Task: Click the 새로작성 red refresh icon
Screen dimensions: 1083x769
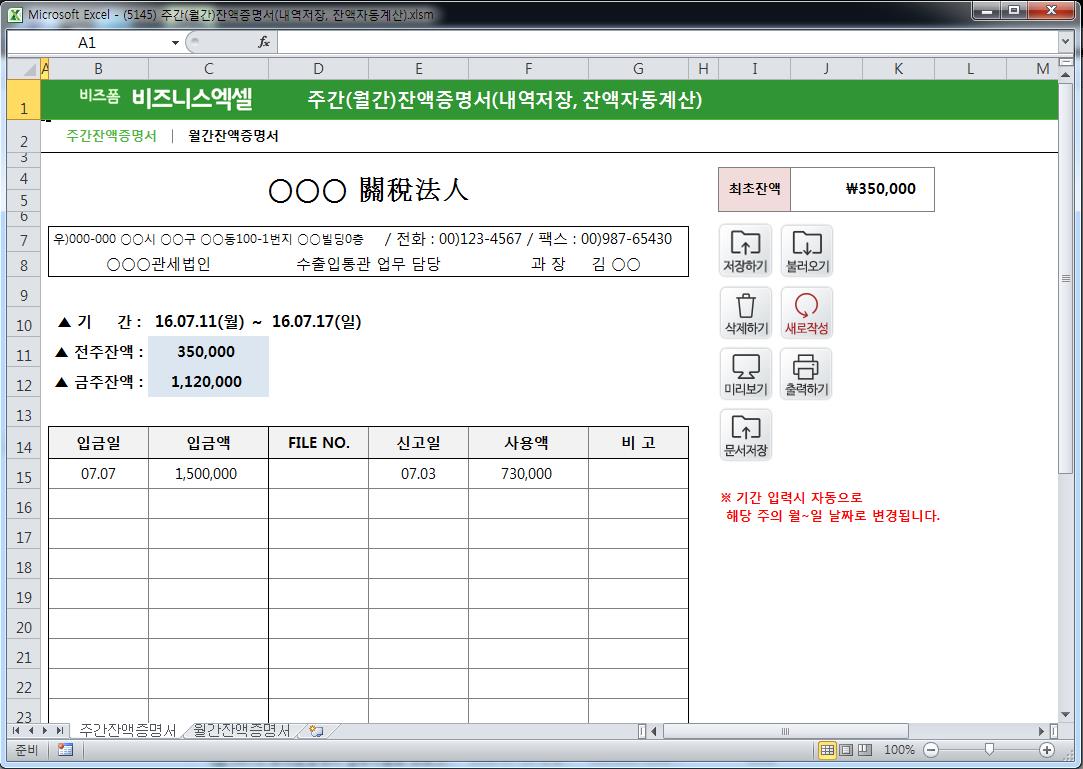Action: tap(806, 312)
